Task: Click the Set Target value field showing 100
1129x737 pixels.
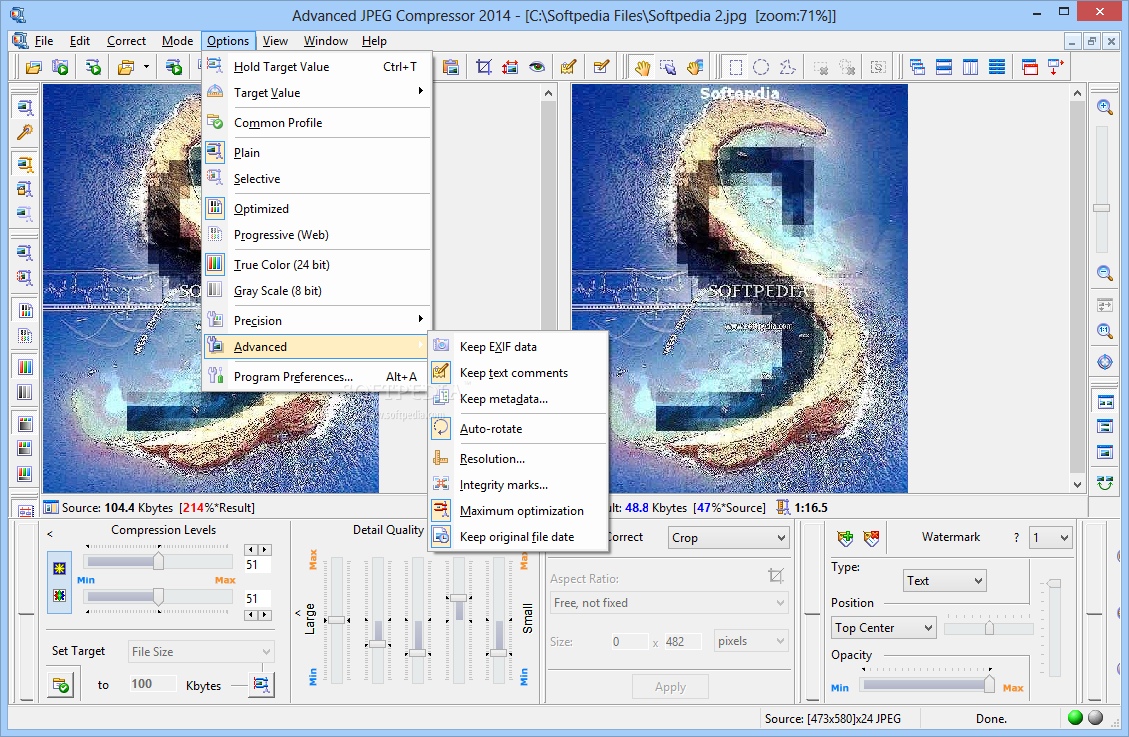Action: (153, 684)
